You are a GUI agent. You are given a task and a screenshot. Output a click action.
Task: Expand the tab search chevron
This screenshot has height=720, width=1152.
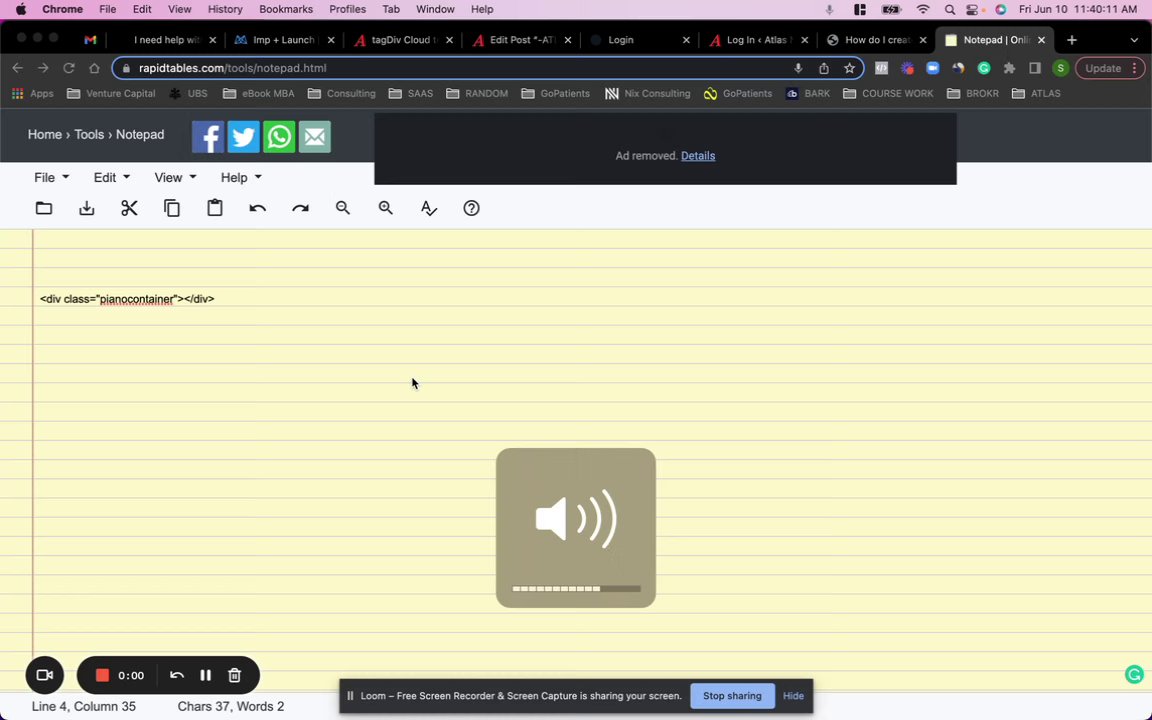click(1134, 40)
